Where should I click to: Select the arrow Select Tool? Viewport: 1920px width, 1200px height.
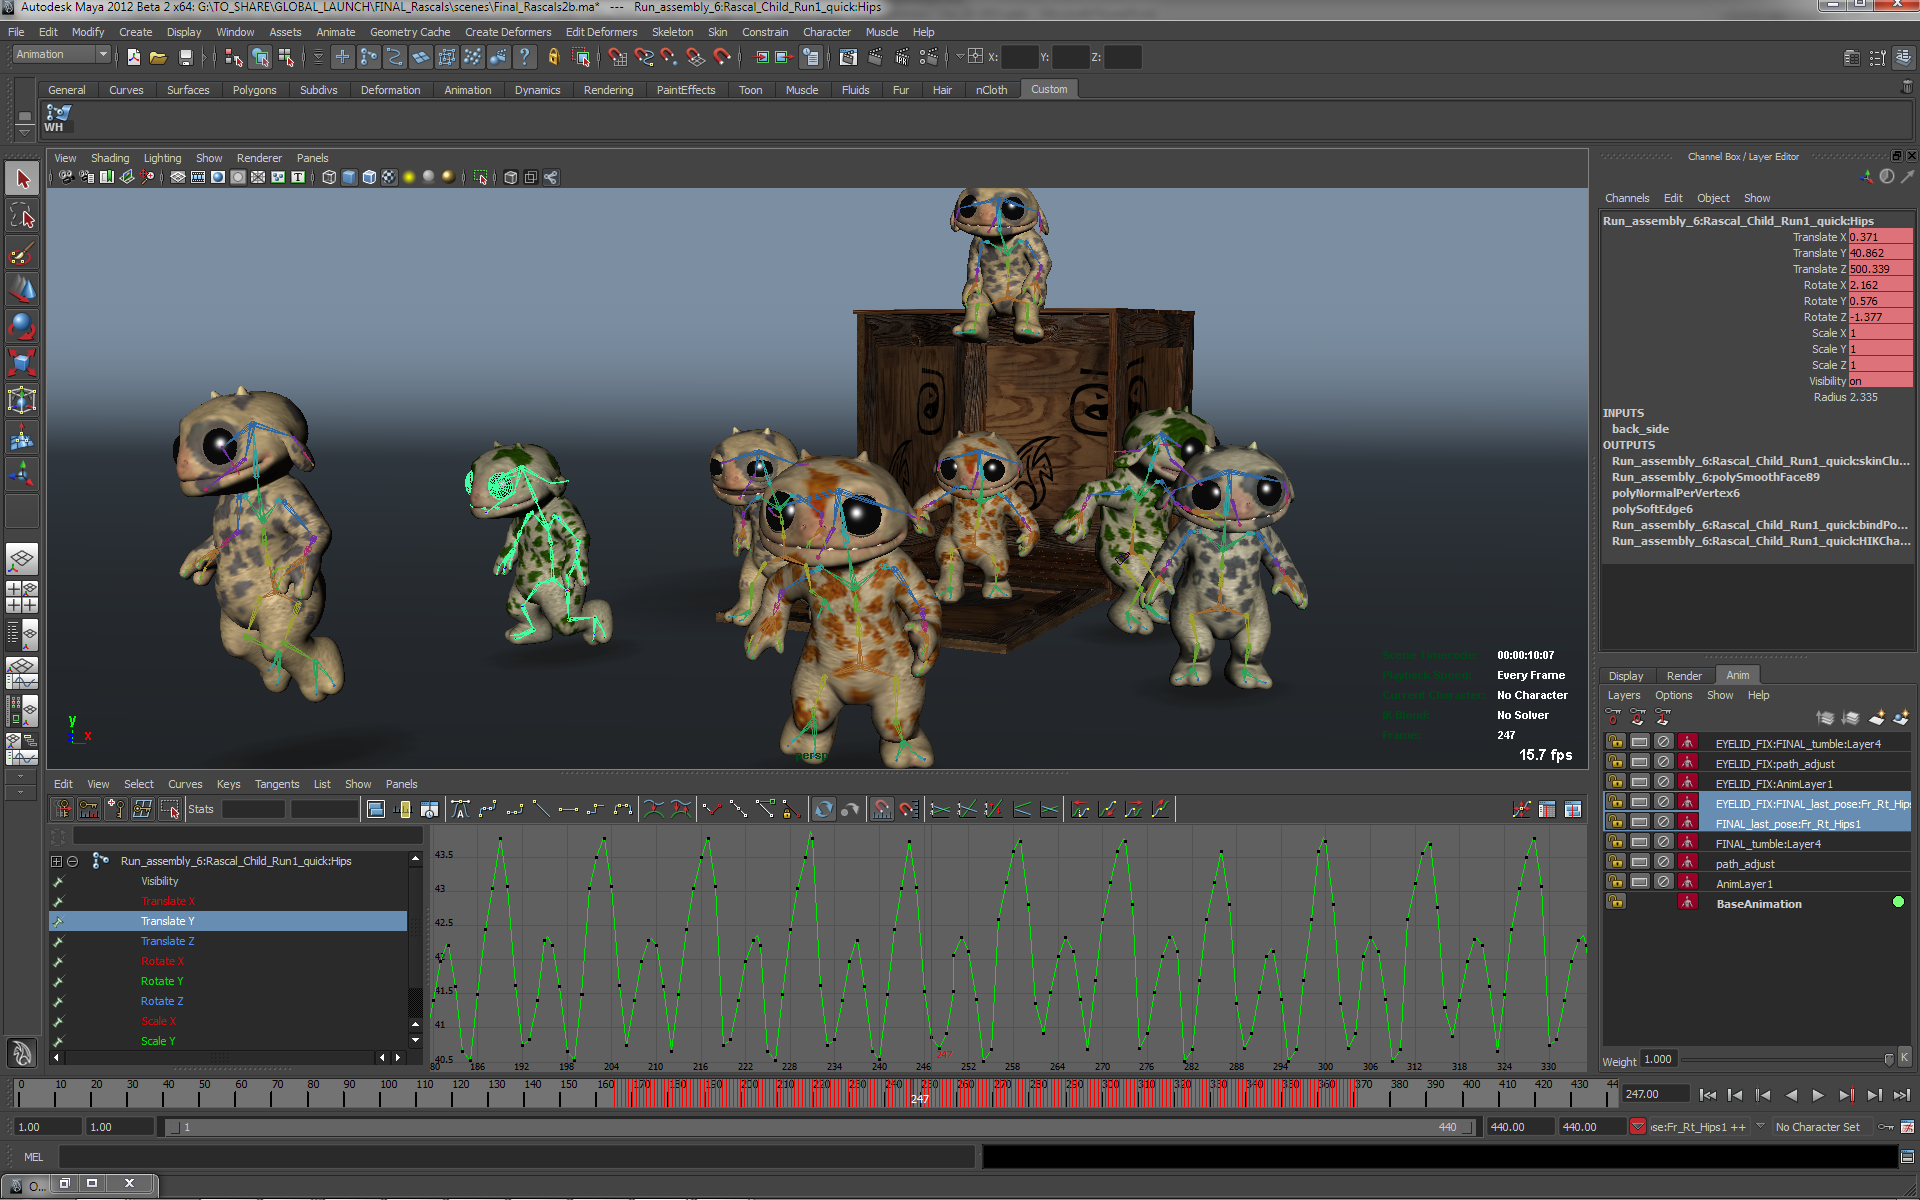pyautogui.click(x=22, y=180)
